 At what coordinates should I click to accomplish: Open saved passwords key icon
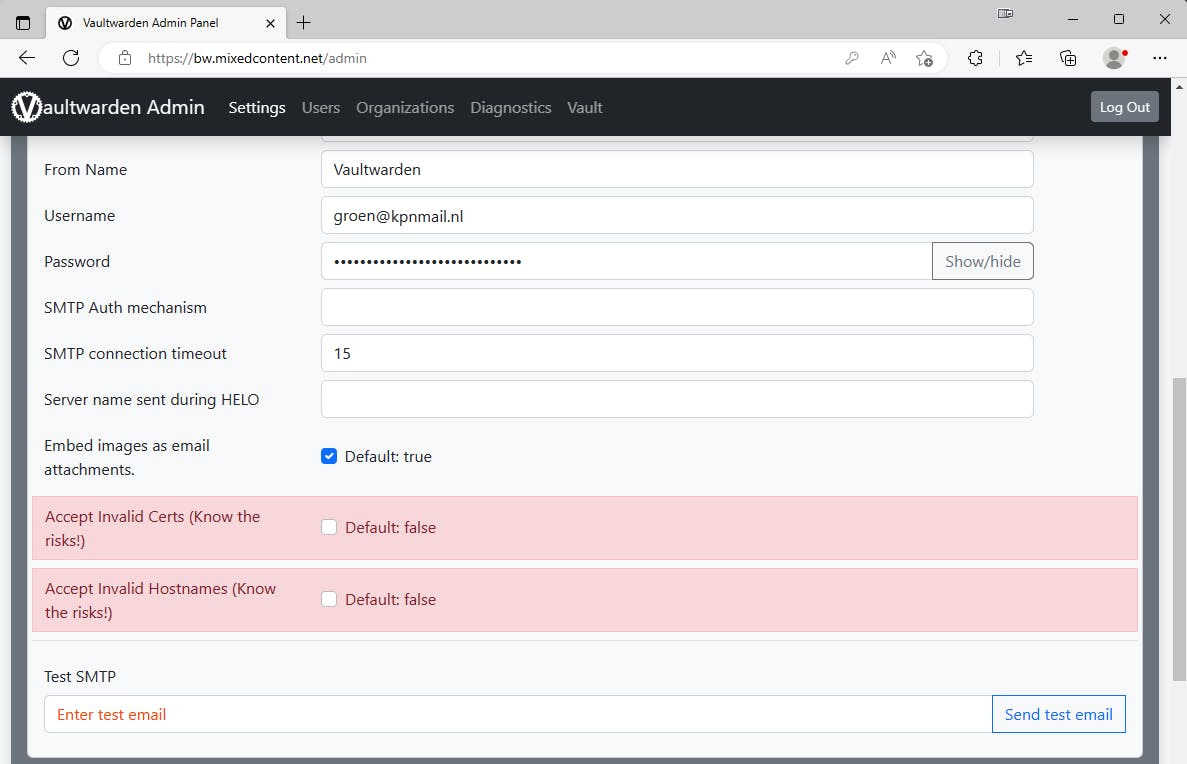(852, 58)
